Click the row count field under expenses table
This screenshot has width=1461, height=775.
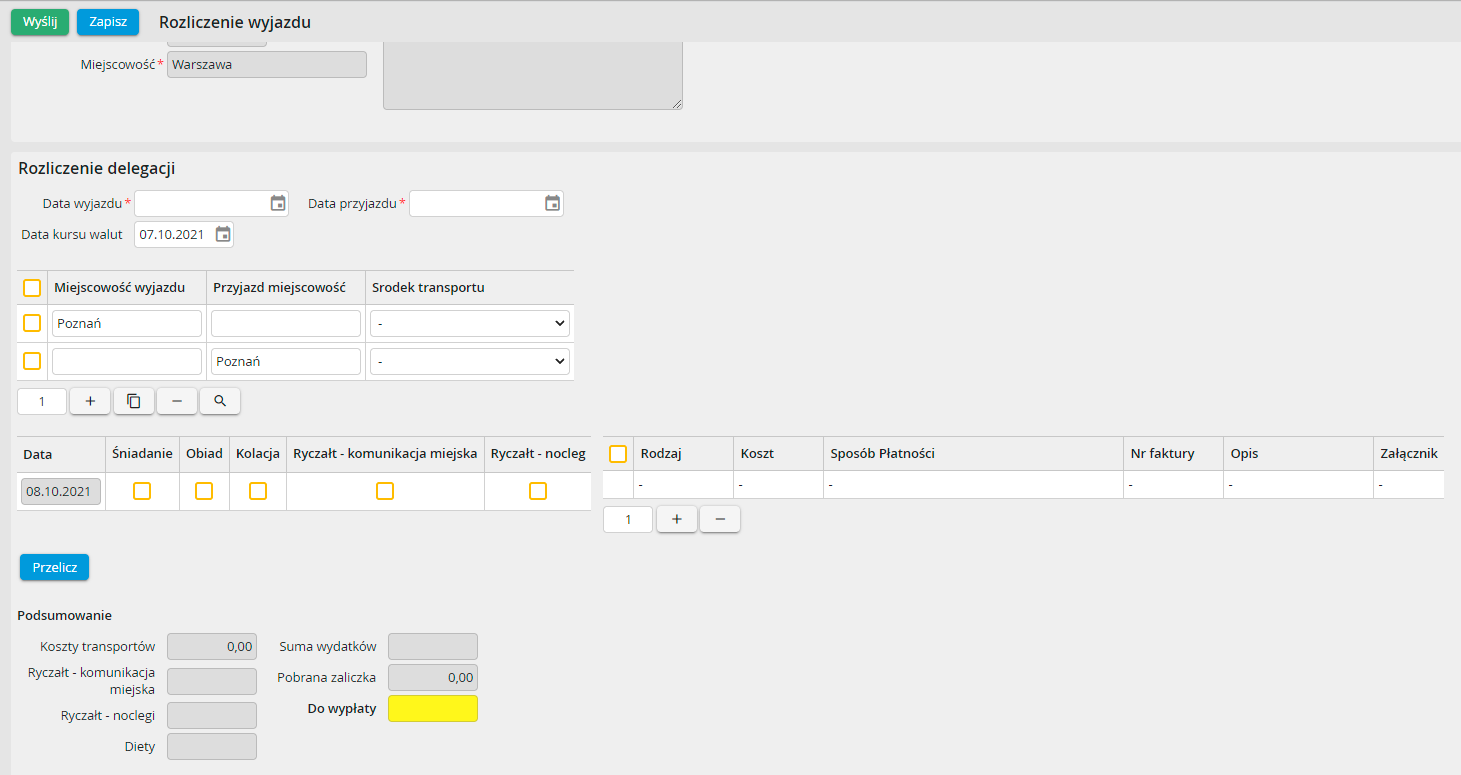628,519
